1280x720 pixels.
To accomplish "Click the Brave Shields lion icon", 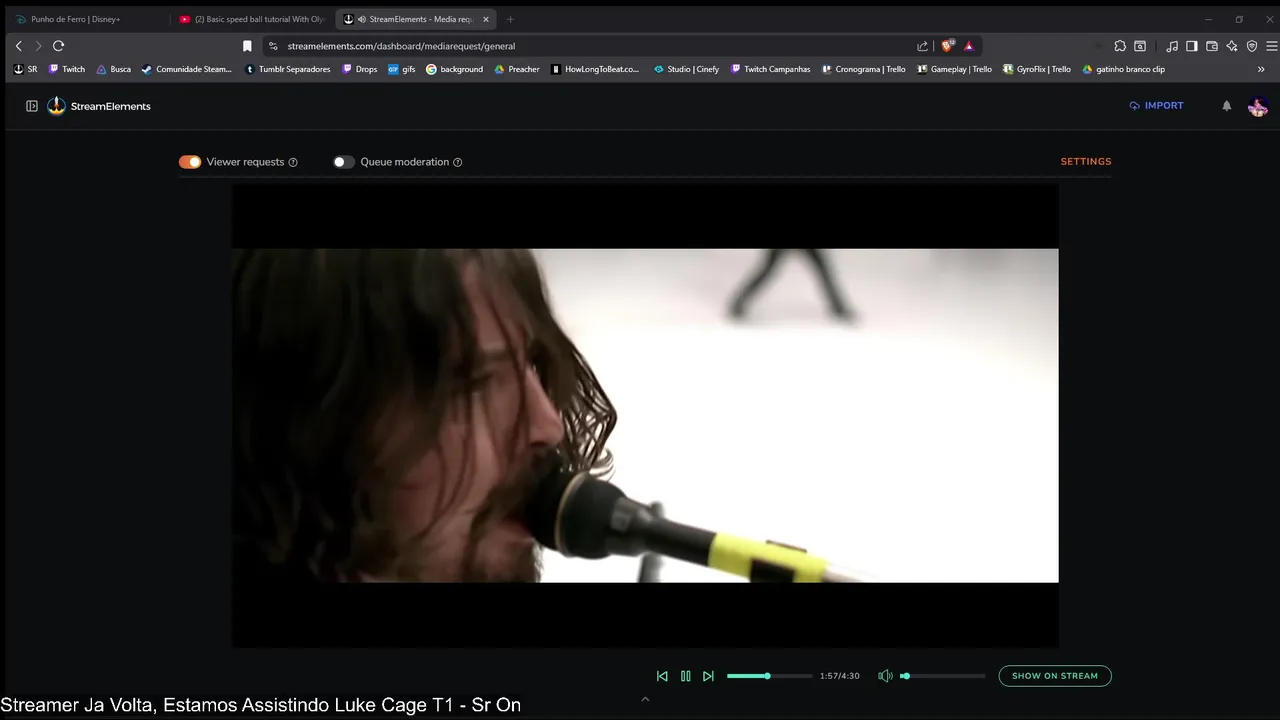I will pyautogui.click(x=948, y=46).
